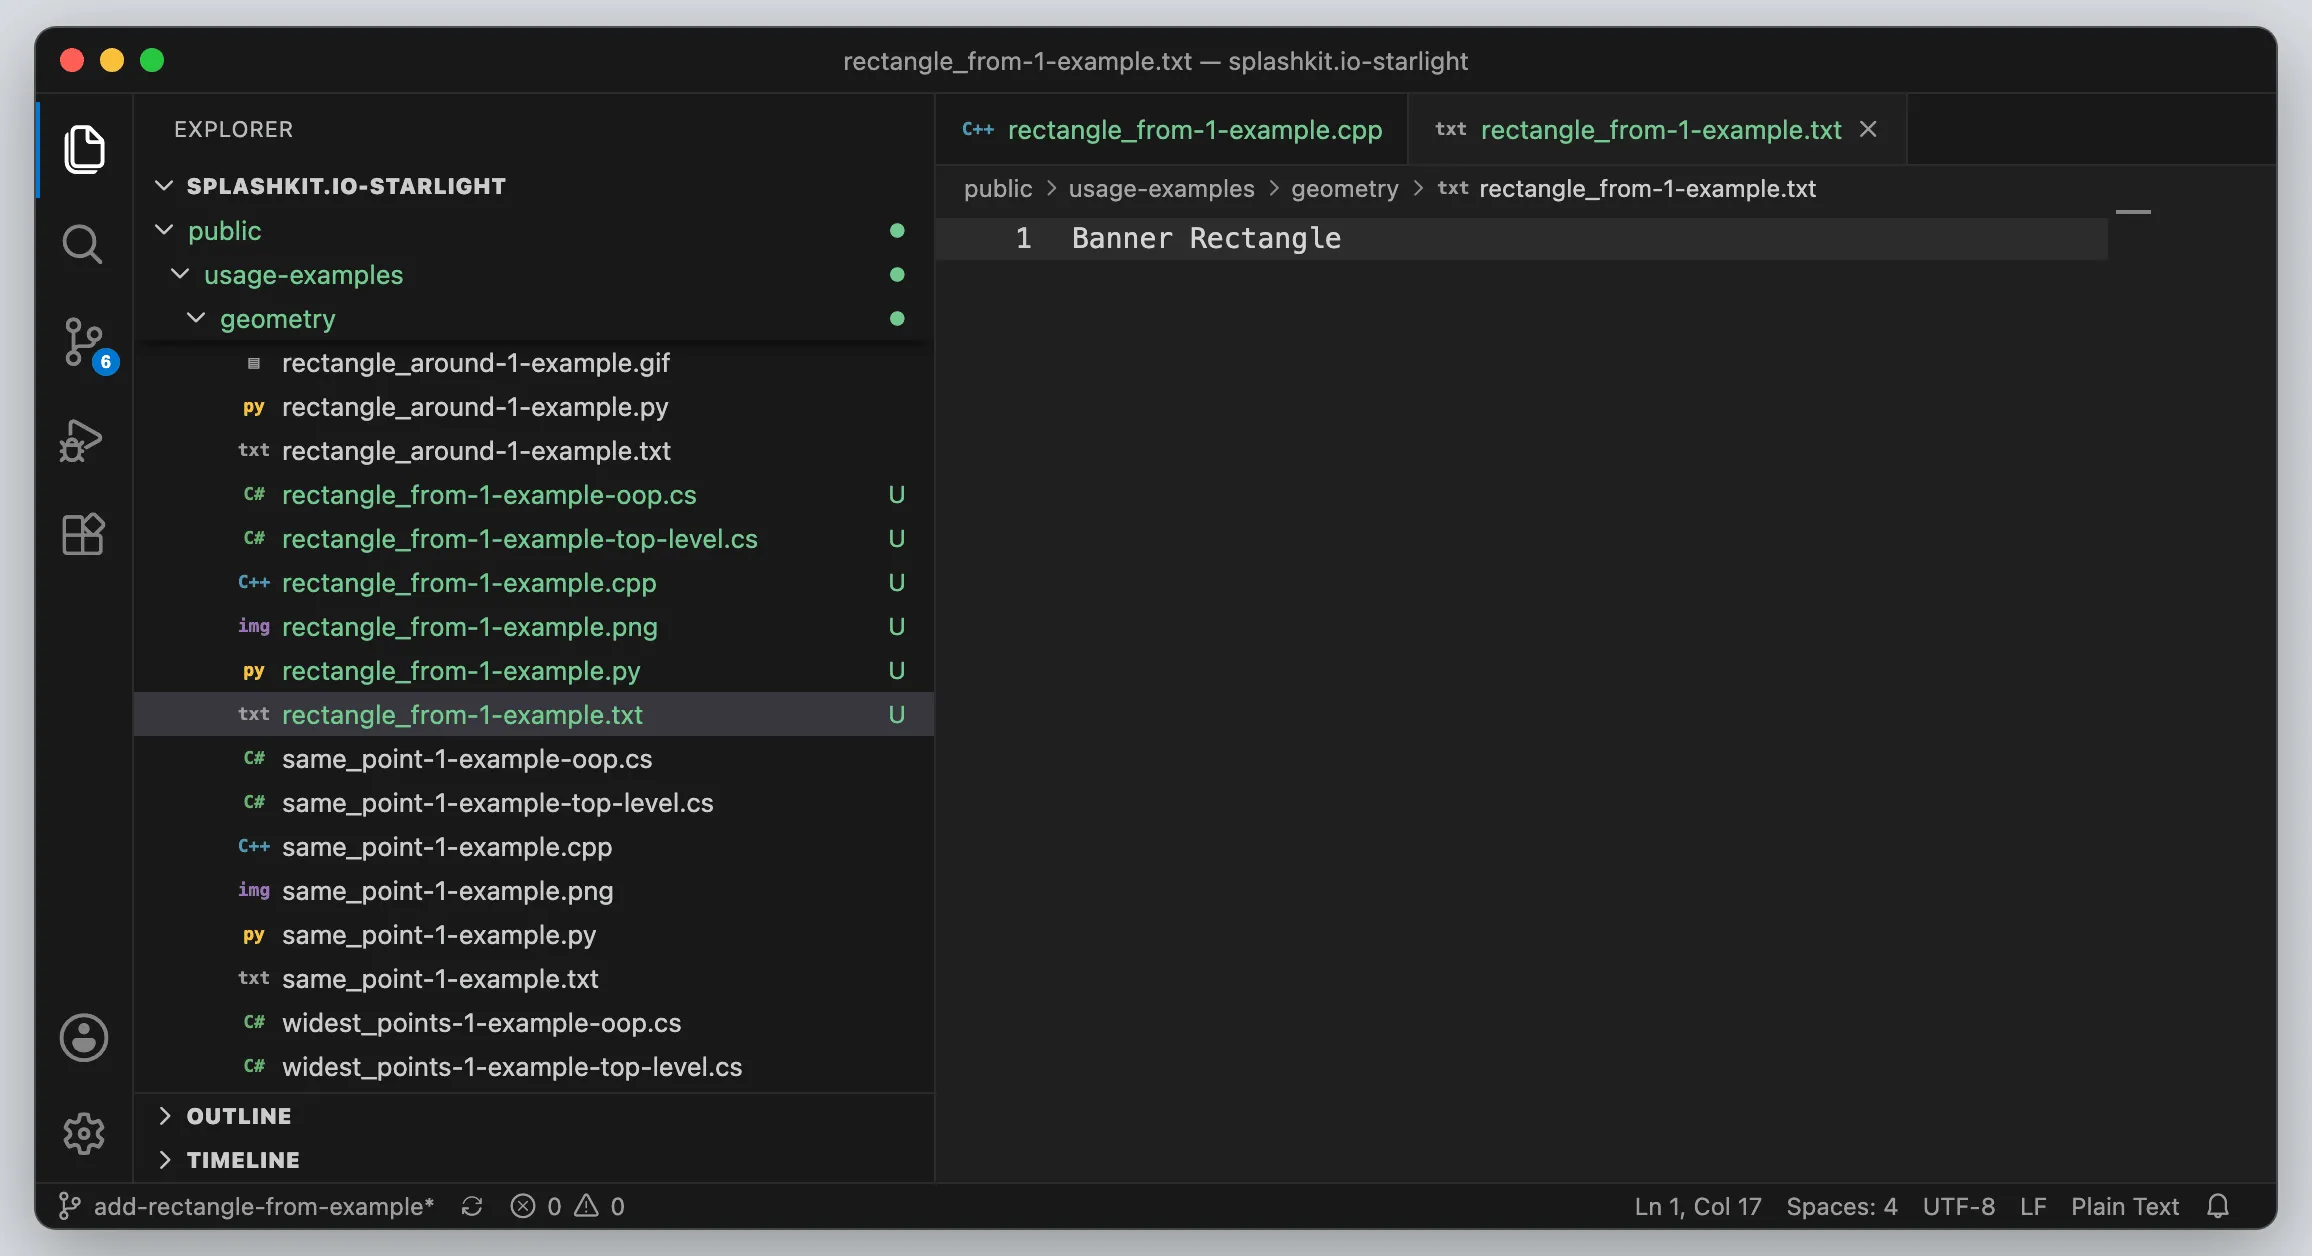Open rectangle_from-1-example.png in explorer
The image size is (2312, 1256).
(x=533, y=627)
